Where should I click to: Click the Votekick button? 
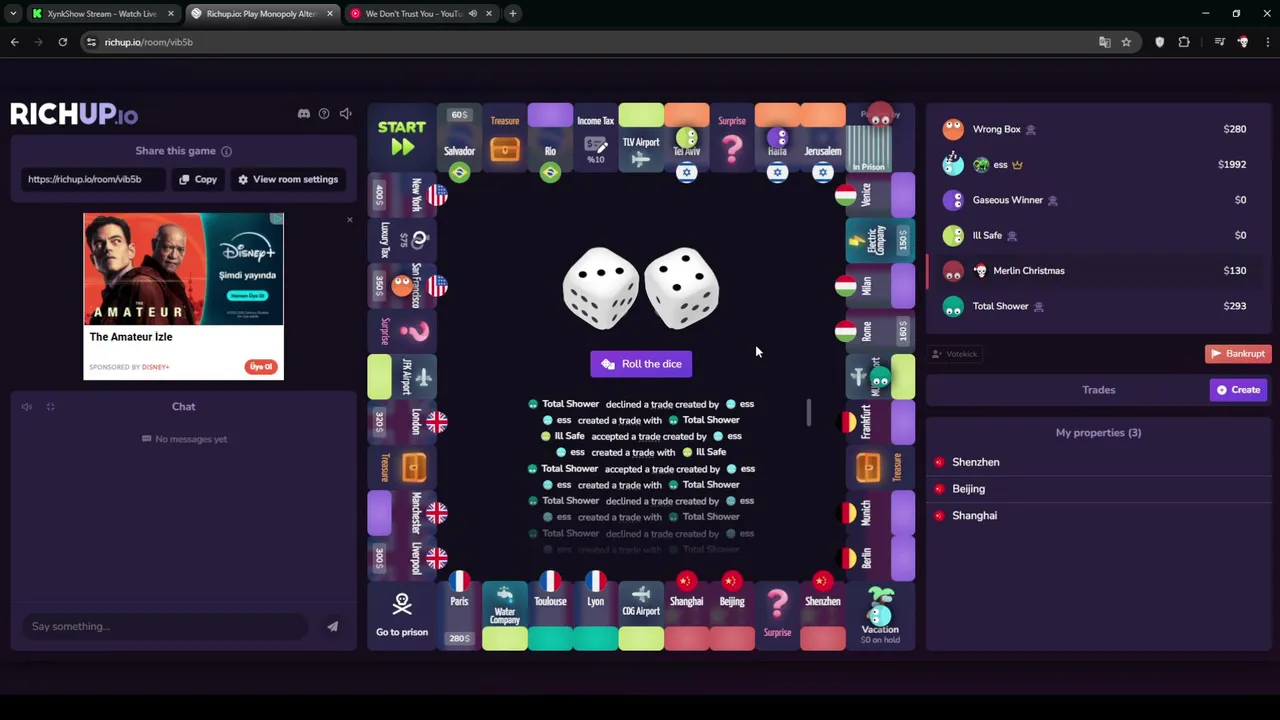click(x=954, y=354)
